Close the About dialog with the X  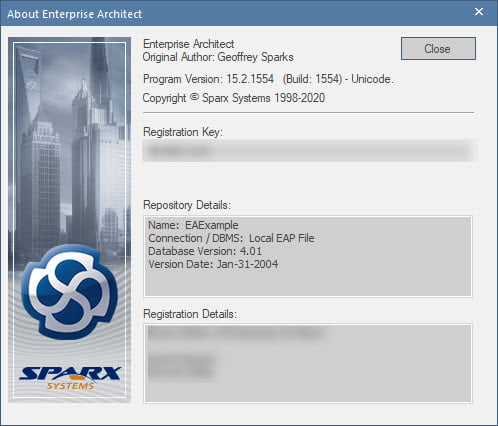[x=479, y=12]
